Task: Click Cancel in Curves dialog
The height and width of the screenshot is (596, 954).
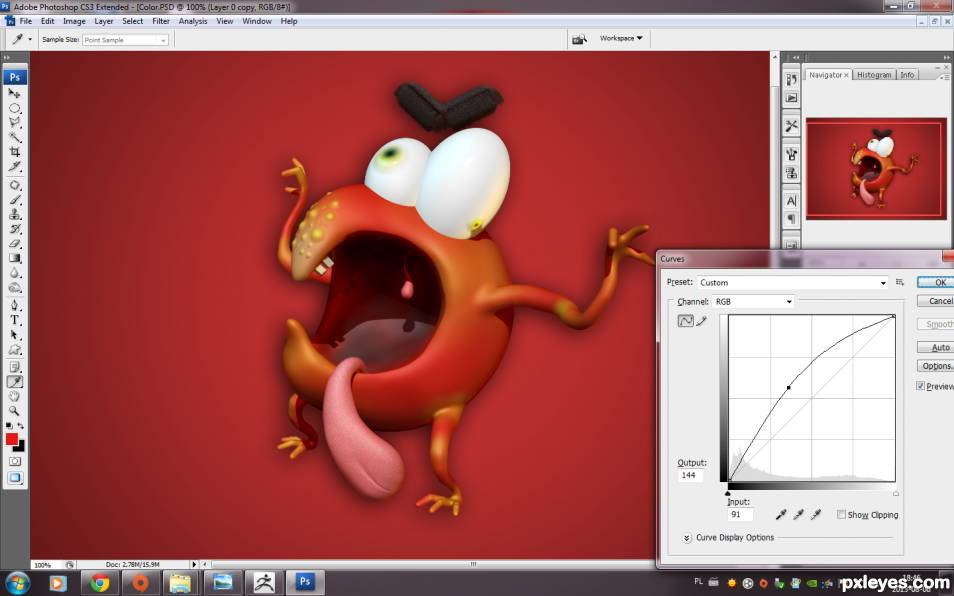Action: tap(937, 301)
